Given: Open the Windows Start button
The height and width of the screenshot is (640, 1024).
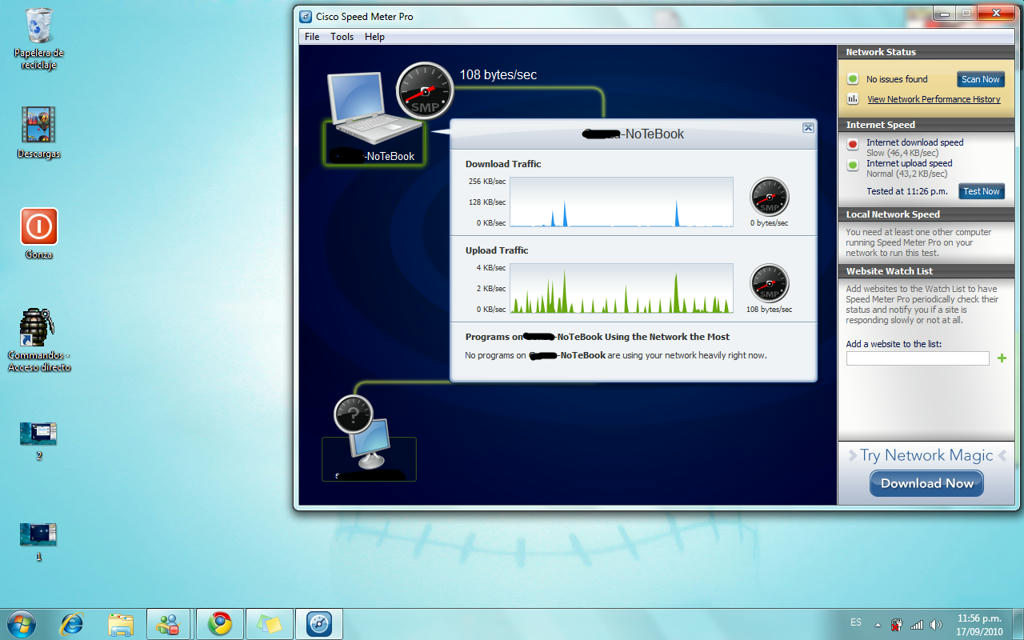Looking at the screenshot, I should [x=21, y=624].
